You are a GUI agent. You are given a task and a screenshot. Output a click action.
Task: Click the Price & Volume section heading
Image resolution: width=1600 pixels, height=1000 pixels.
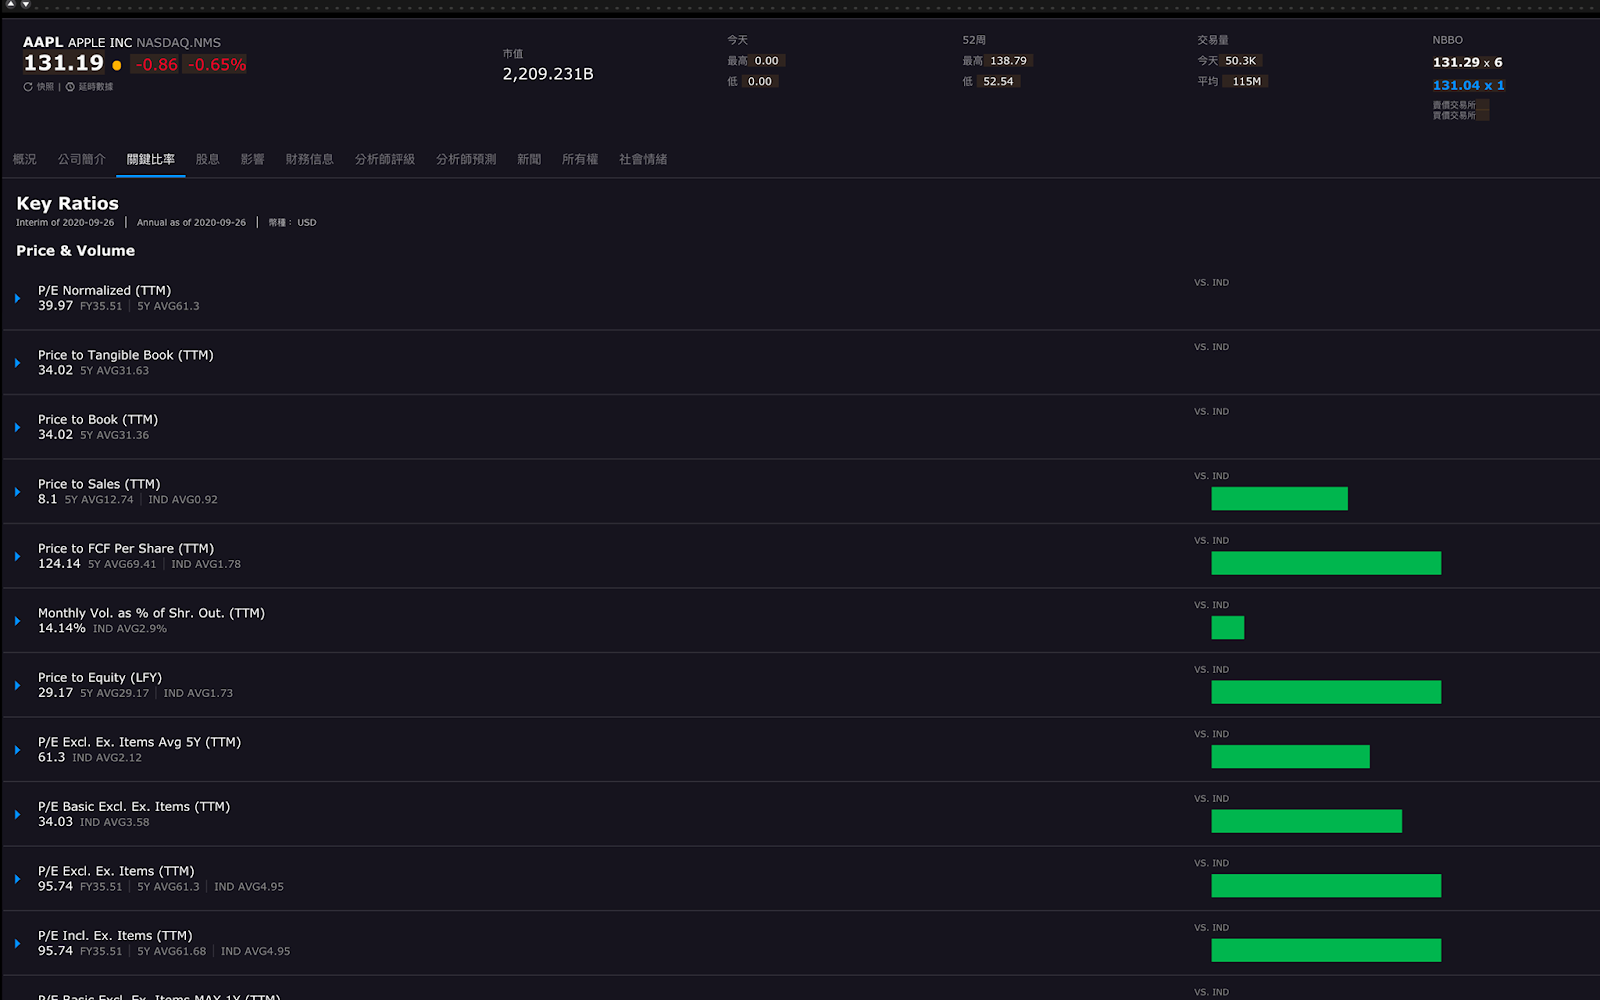(x=75, y=251)
